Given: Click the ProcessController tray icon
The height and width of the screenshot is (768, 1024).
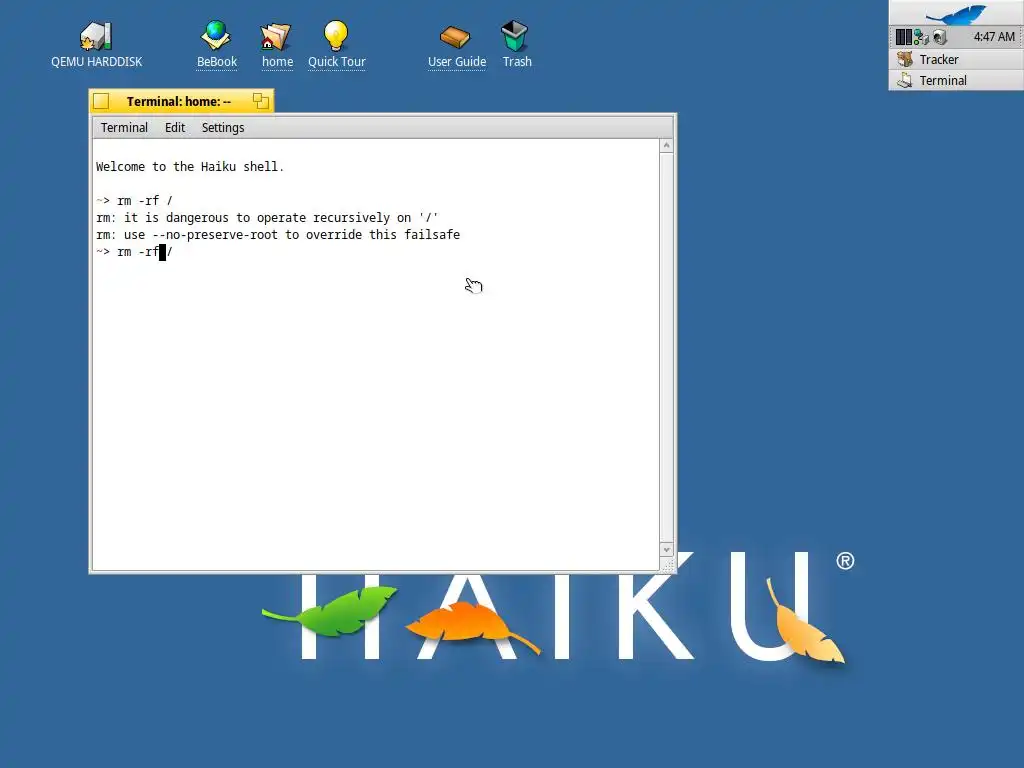Looking at the screenshot, I should pyautogui.click(x=904, y=37).
